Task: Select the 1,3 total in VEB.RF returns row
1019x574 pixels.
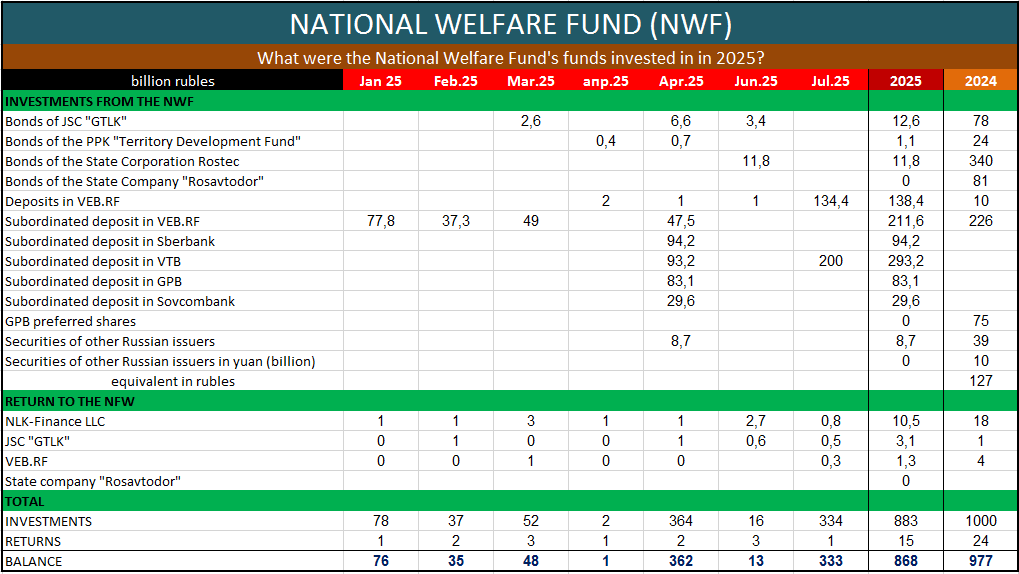Action: pos(906,462)
